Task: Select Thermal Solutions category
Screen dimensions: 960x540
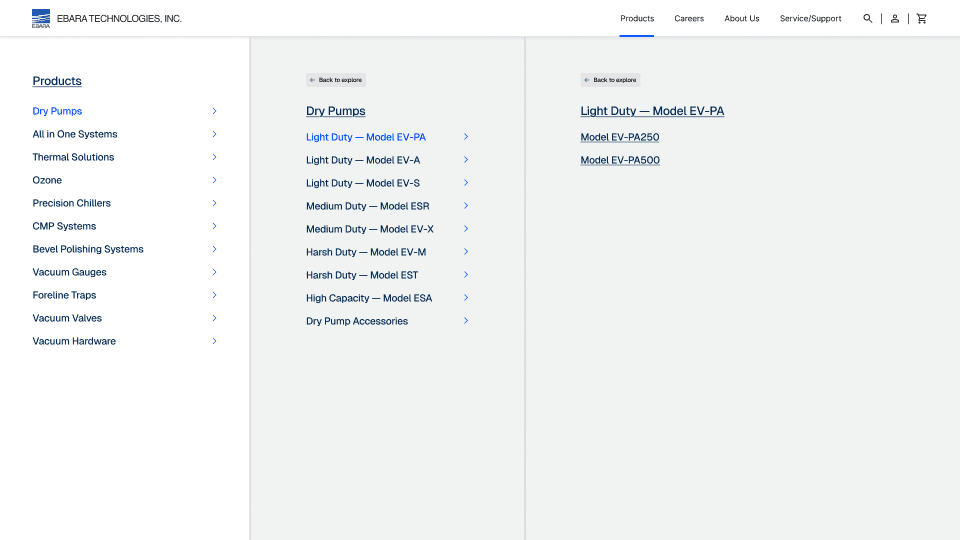Action: [73, 157]
